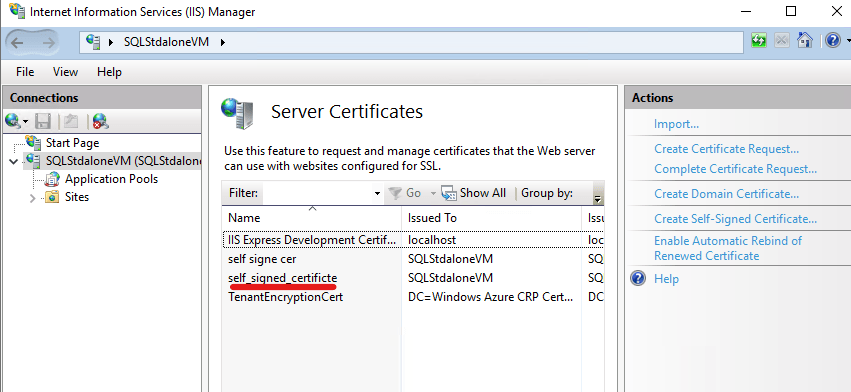This screenshot has height=392, width=851.
Task: Refresh the page with green icon
Action: click(759, 41)
